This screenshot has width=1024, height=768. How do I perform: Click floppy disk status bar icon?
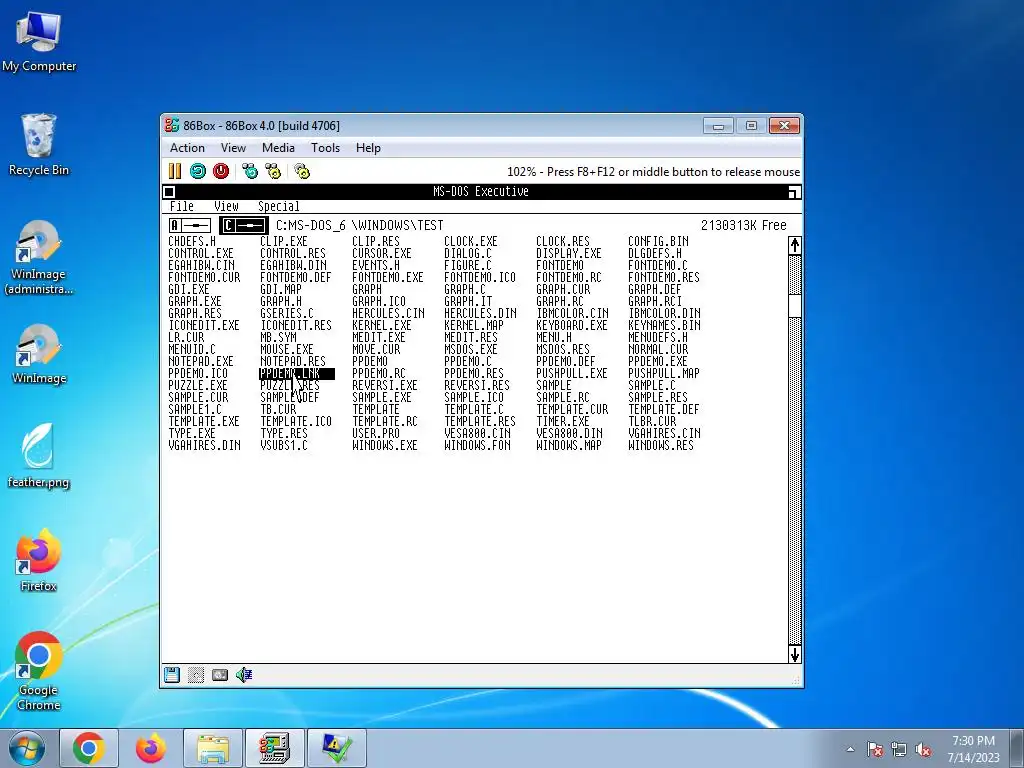pos(172,675)
